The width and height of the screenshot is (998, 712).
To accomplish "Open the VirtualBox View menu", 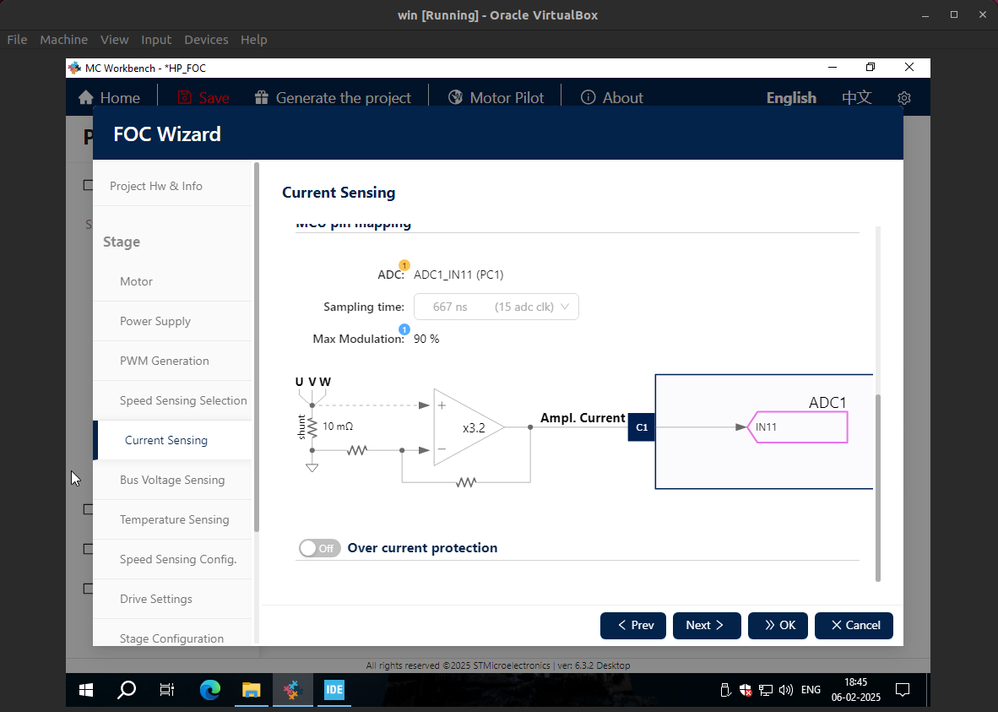I will (115, 39).
